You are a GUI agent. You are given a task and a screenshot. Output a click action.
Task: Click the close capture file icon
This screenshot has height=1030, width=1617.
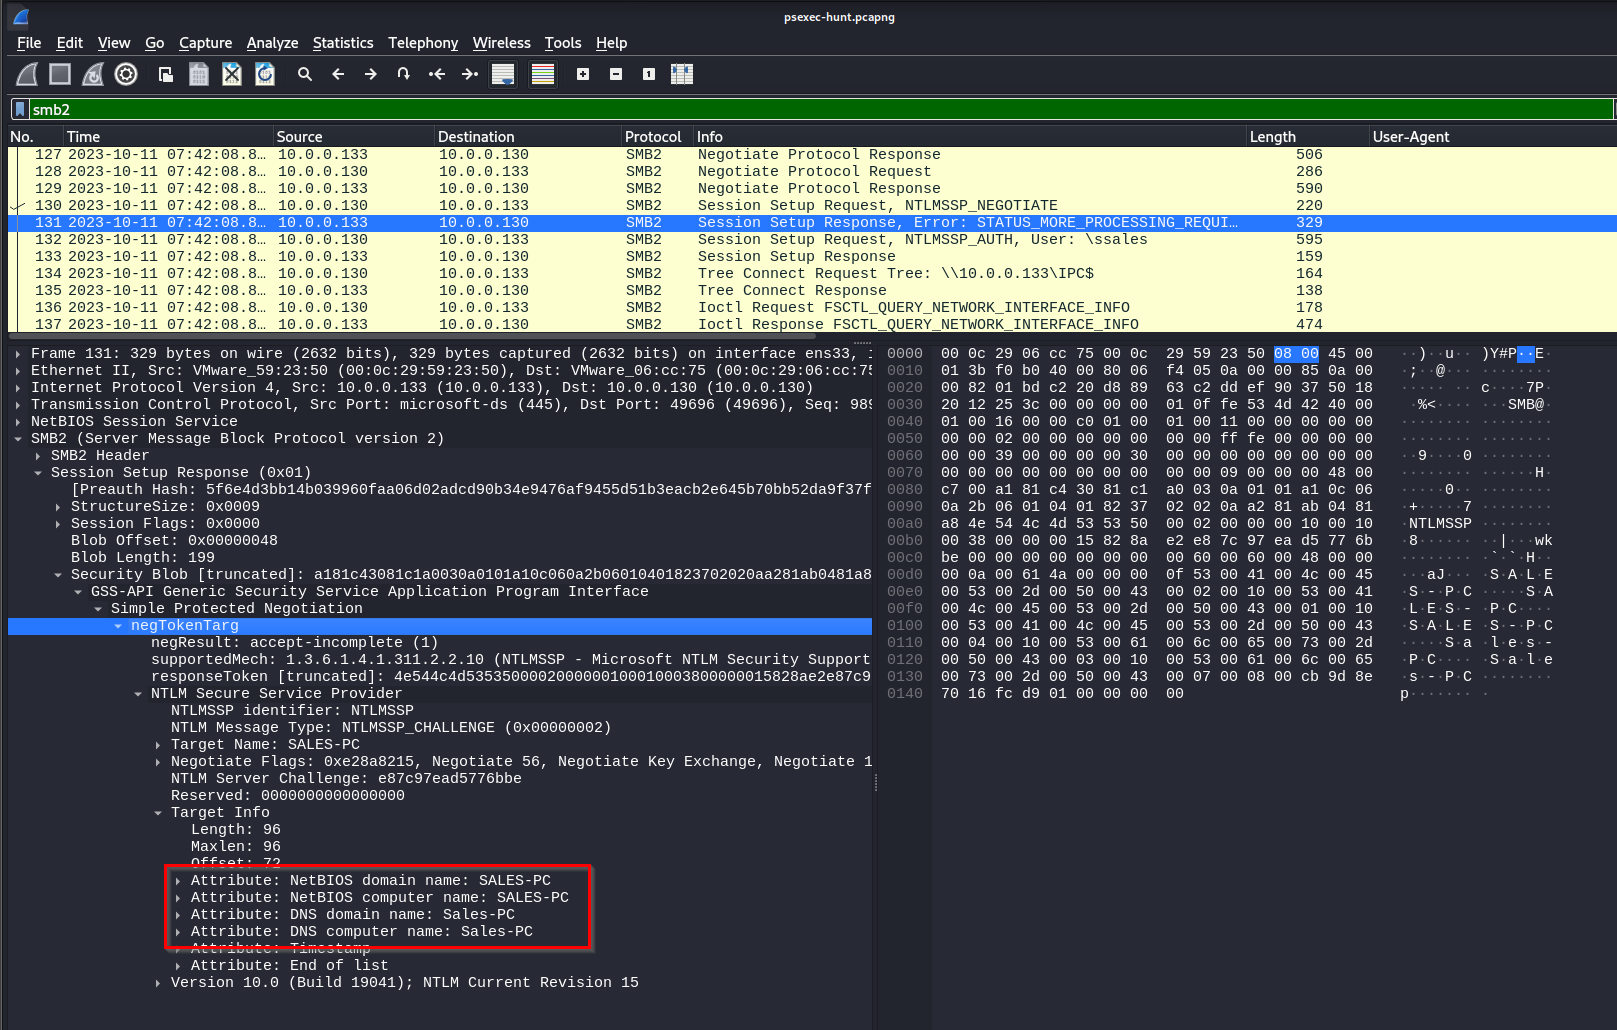click(232, 74)
